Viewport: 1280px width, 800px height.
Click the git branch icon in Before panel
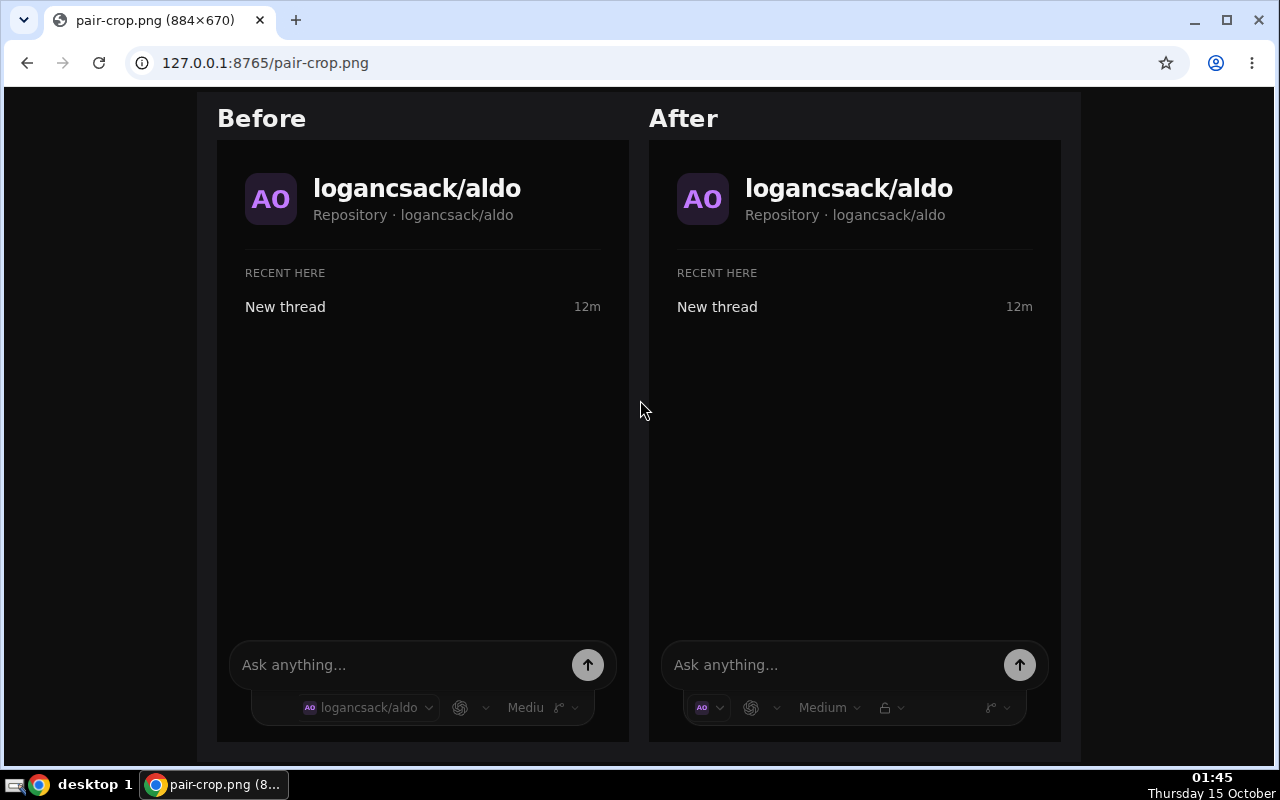pos(559,708)
